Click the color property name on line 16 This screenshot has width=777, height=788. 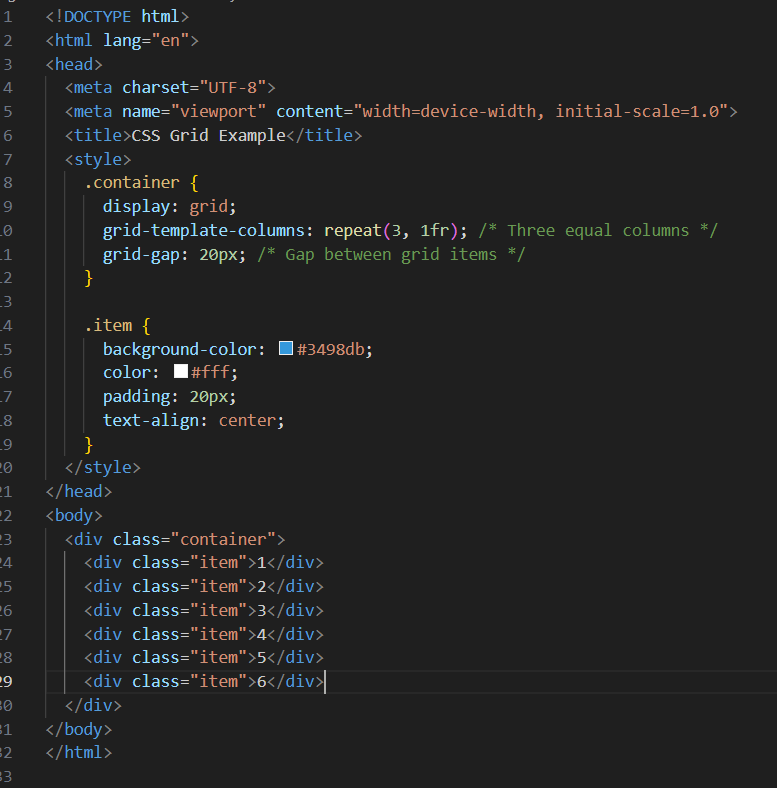pos(127,372)
